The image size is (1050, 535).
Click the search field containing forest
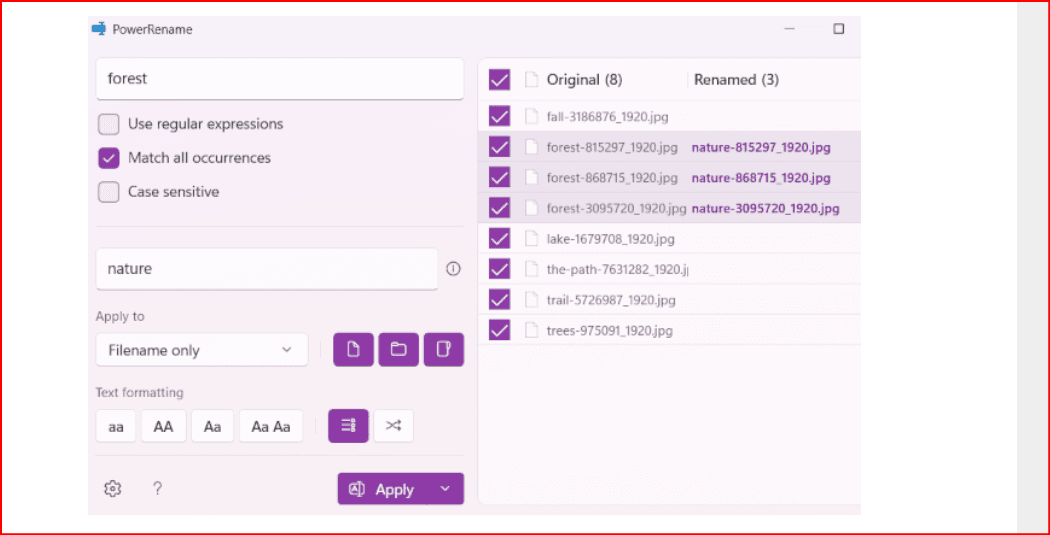(x=279, y=78)
